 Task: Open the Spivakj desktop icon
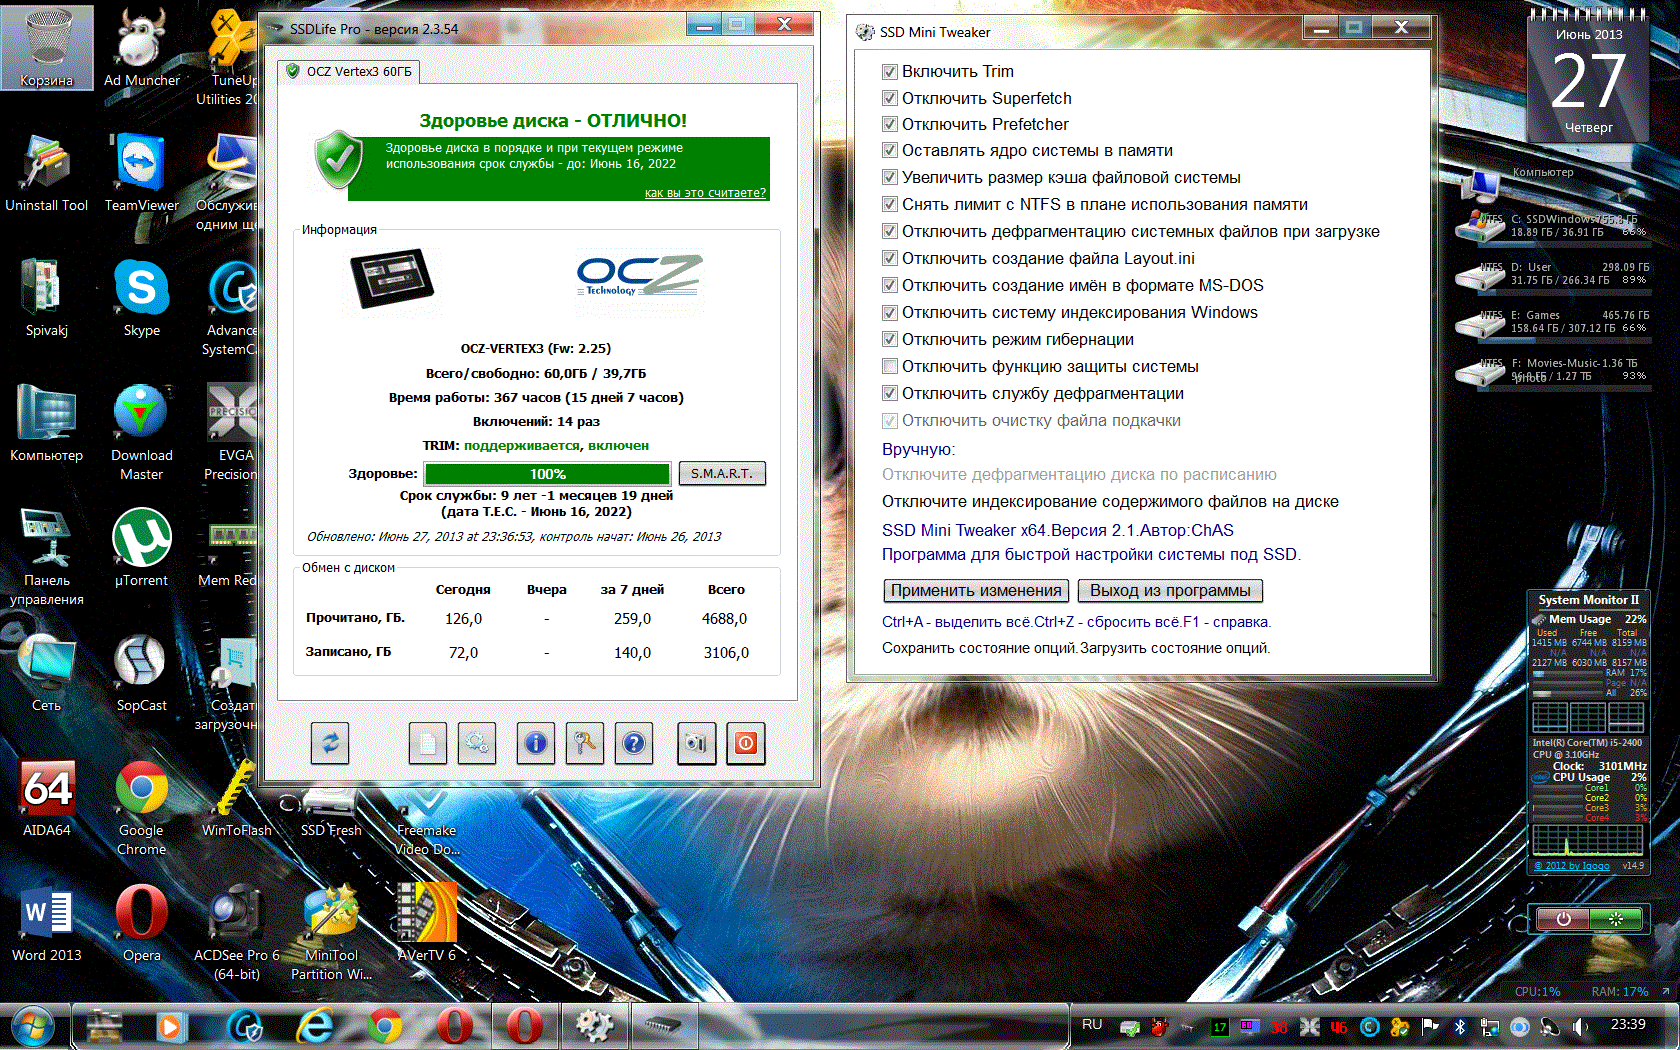pyautogui.click(x=47, y=298)
